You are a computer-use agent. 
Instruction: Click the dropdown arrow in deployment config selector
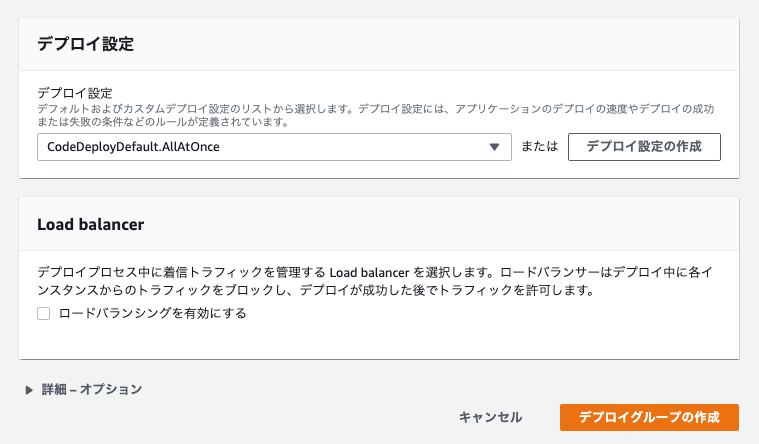pos(494,147)
